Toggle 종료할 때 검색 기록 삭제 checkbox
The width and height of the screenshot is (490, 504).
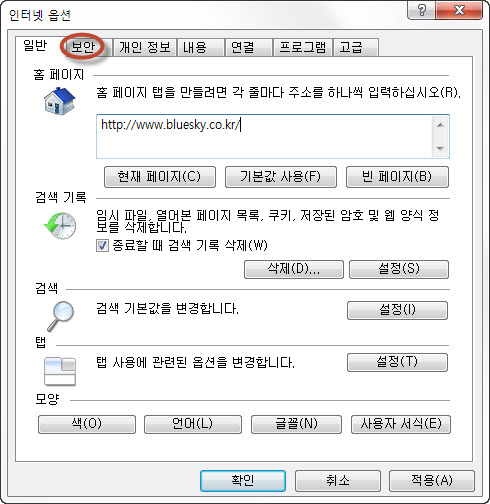click(x=102, y=246)
